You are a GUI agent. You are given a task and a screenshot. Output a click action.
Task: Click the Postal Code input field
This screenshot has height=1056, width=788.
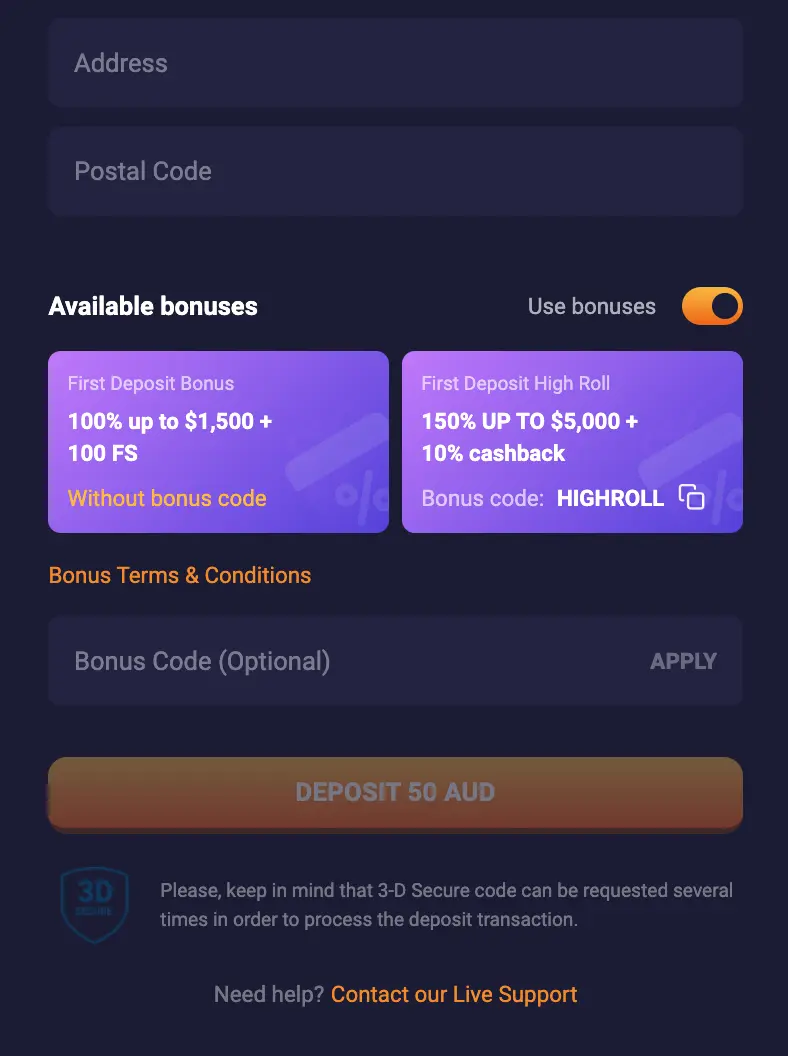(x=394, y=171)
